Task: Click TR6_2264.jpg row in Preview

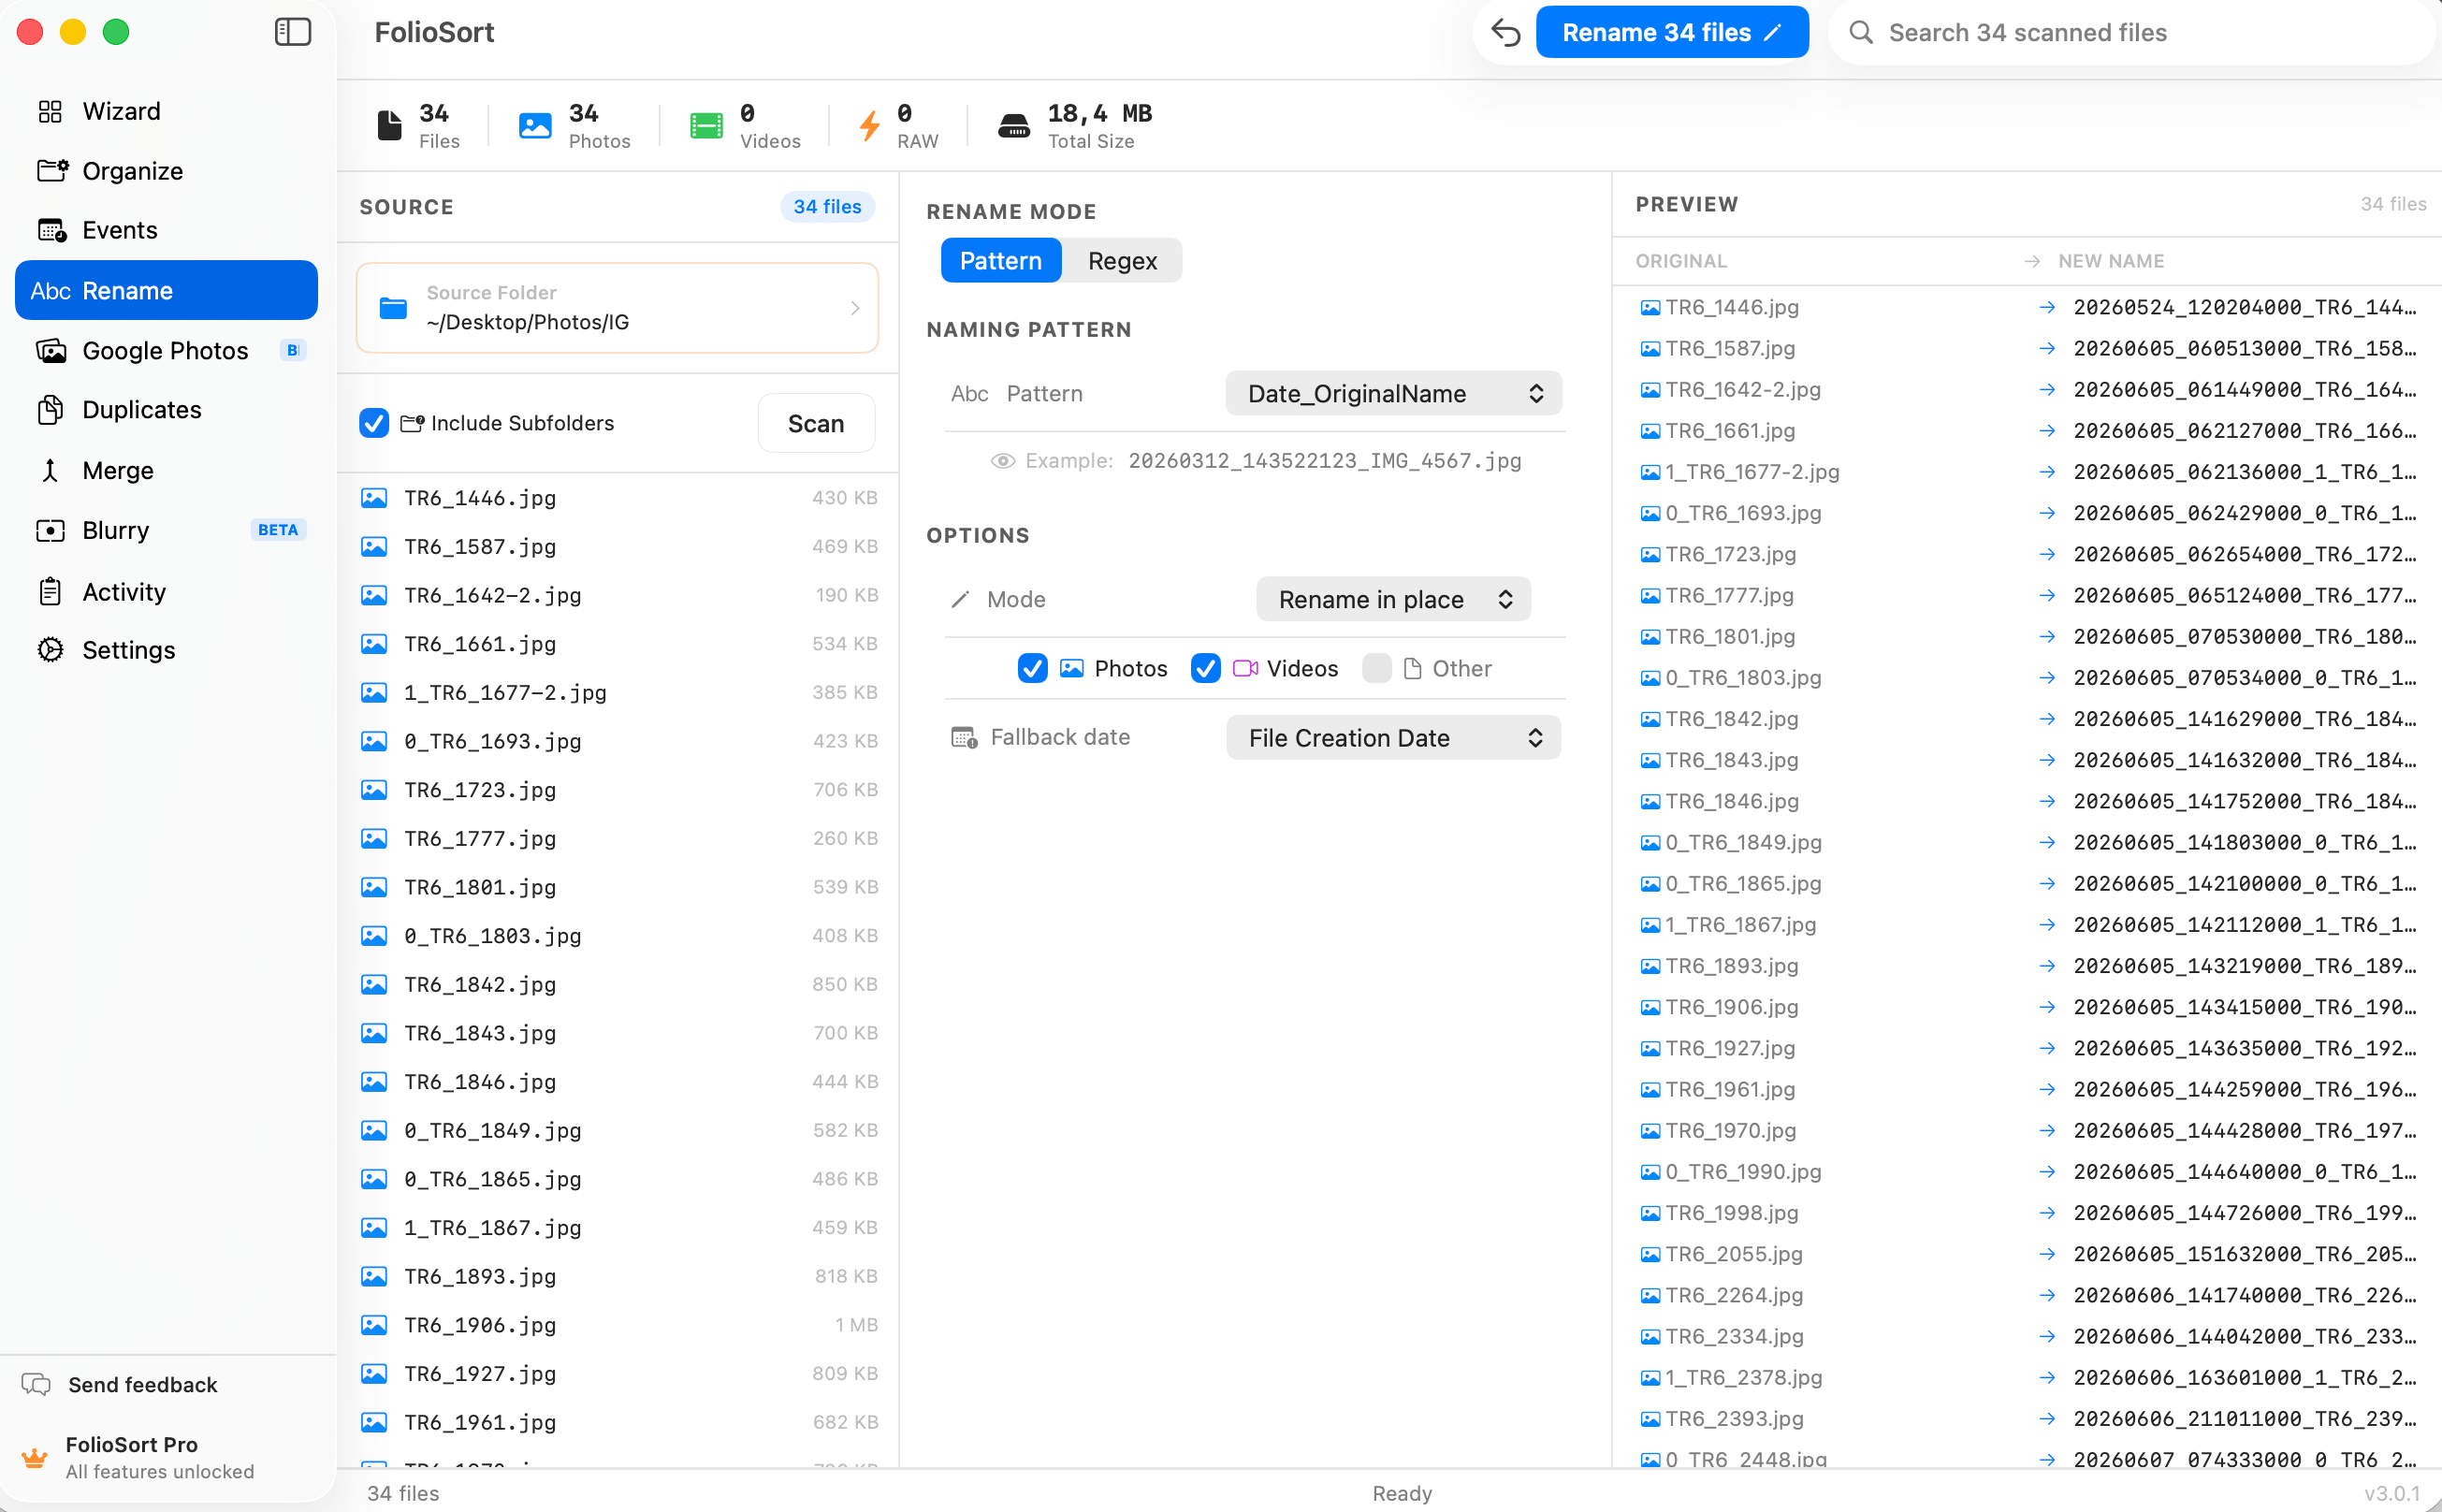Action: point(2027,1295)
